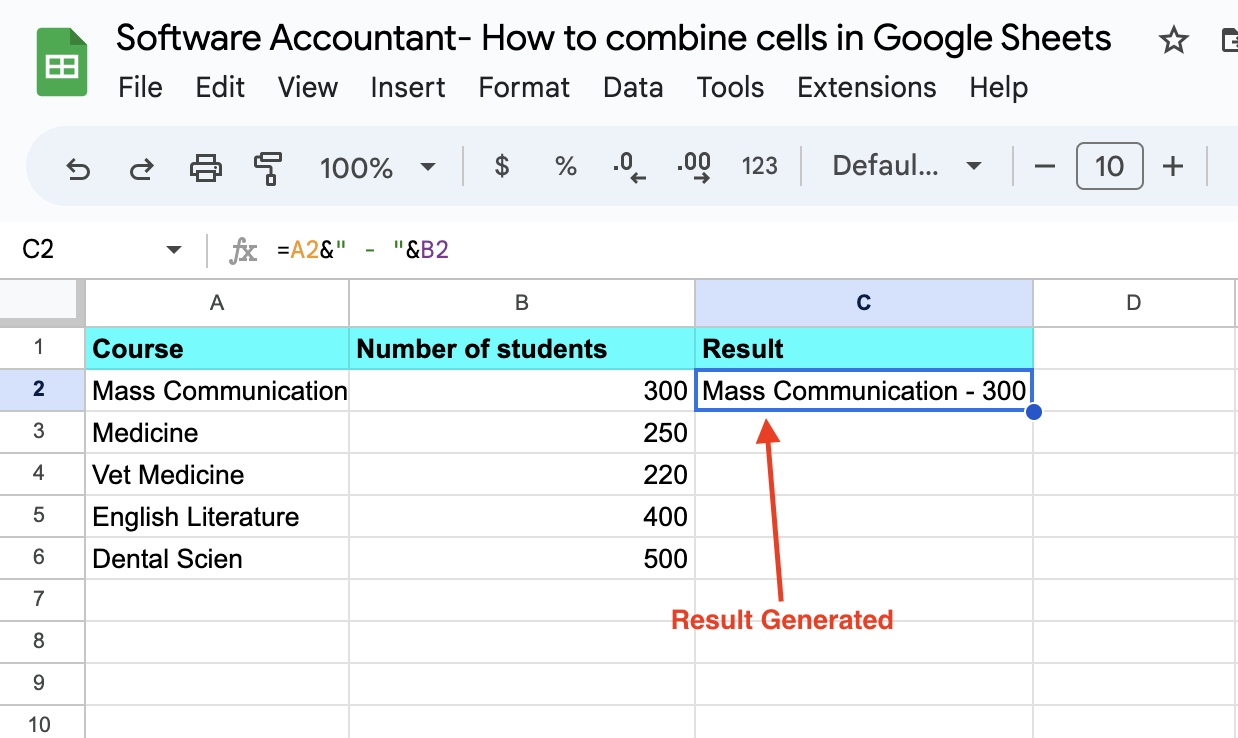
Task: Select cell "Mass Communication - 300"
Action: [864, 390]
